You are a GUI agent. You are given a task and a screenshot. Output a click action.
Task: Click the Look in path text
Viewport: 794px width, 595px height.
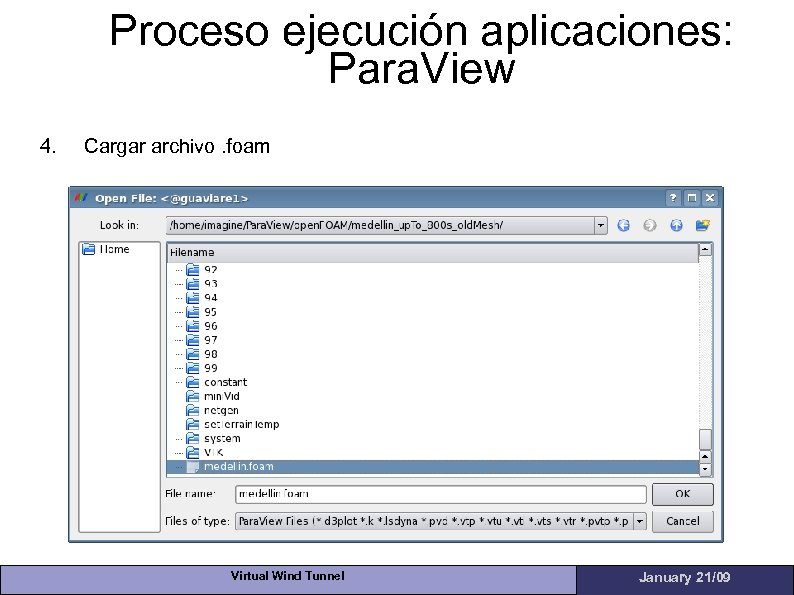[336, 225]
